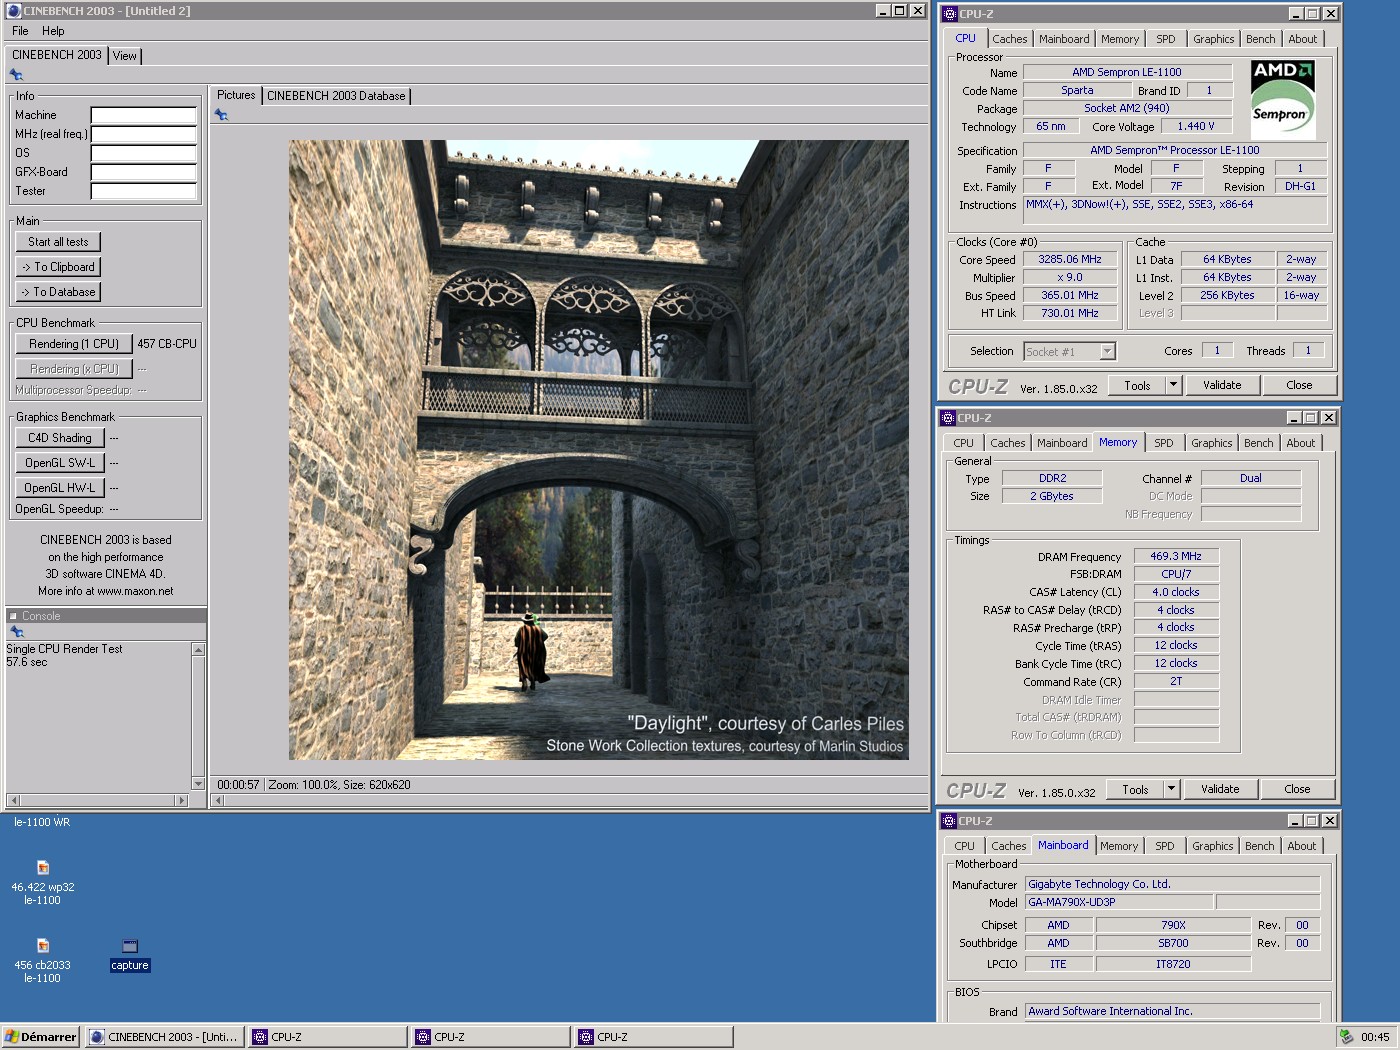Image resolution: width=1400 pixels, height=1050 pixels.
Task: Click Validate in top CPU-Z window
Action: click(x=1222, y=385)
